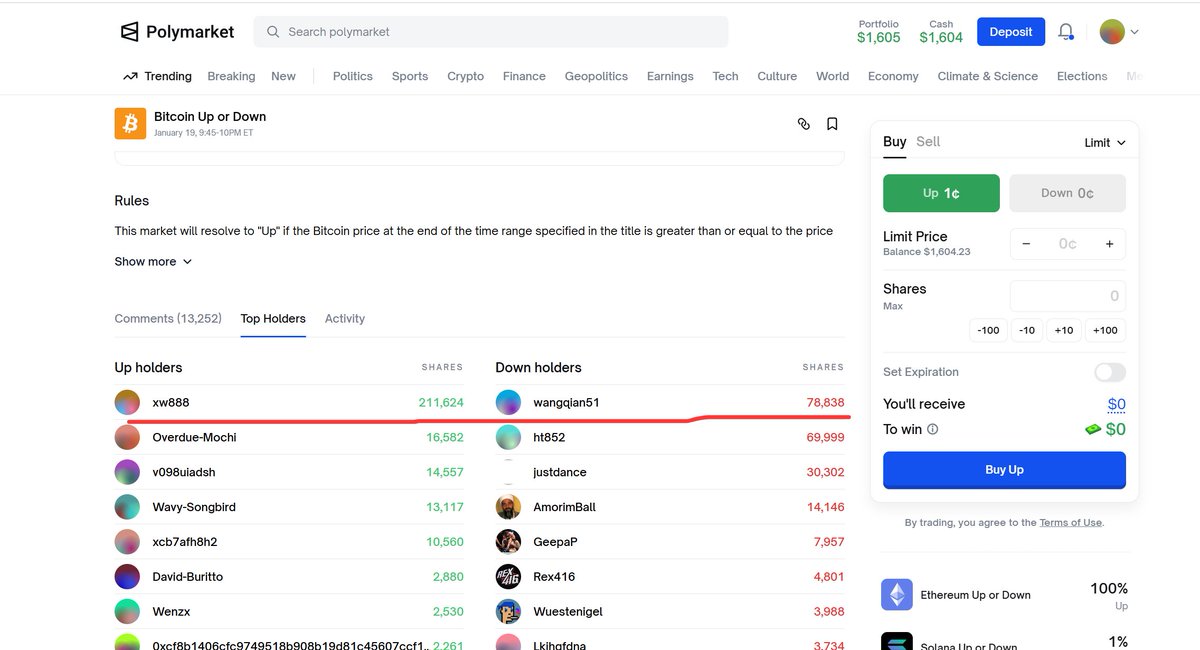Choose the Down 0¢ outcome button
The image size is (1200, 650).
1068,193
